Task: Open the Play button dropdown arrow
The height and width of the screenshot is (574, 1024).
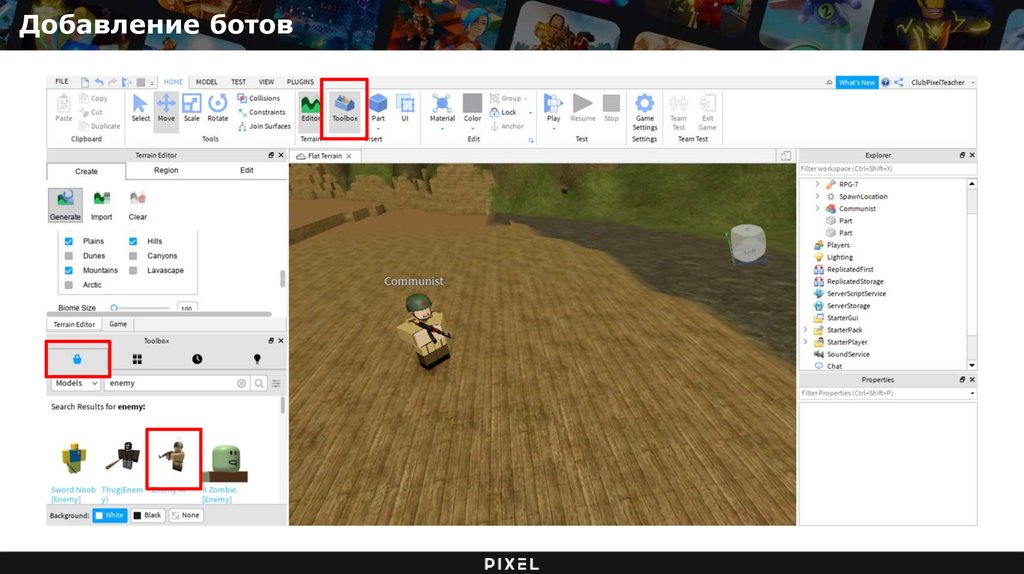Action: point(553,129)
